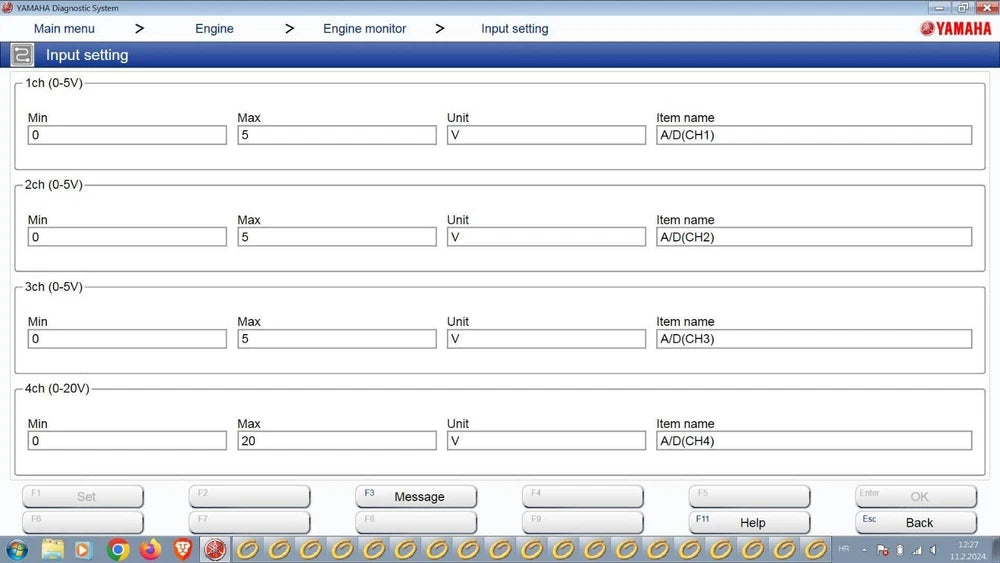Click the blank F9 button
1000x563 pixels.
click(582, 522)
